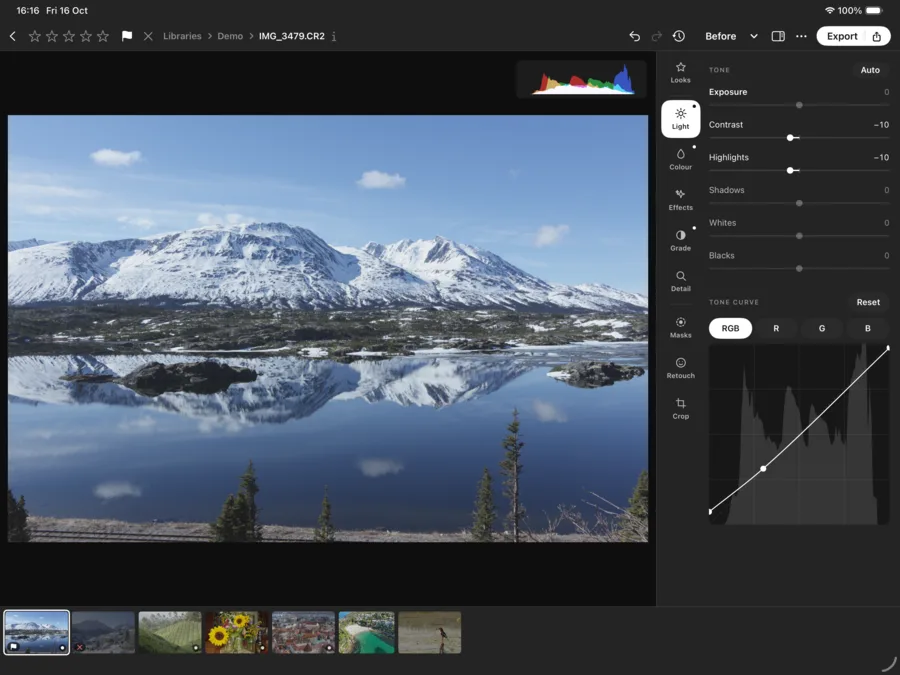Rate photo with the first star
This screenshot has height=675, width=900.
tap(34, 36)
